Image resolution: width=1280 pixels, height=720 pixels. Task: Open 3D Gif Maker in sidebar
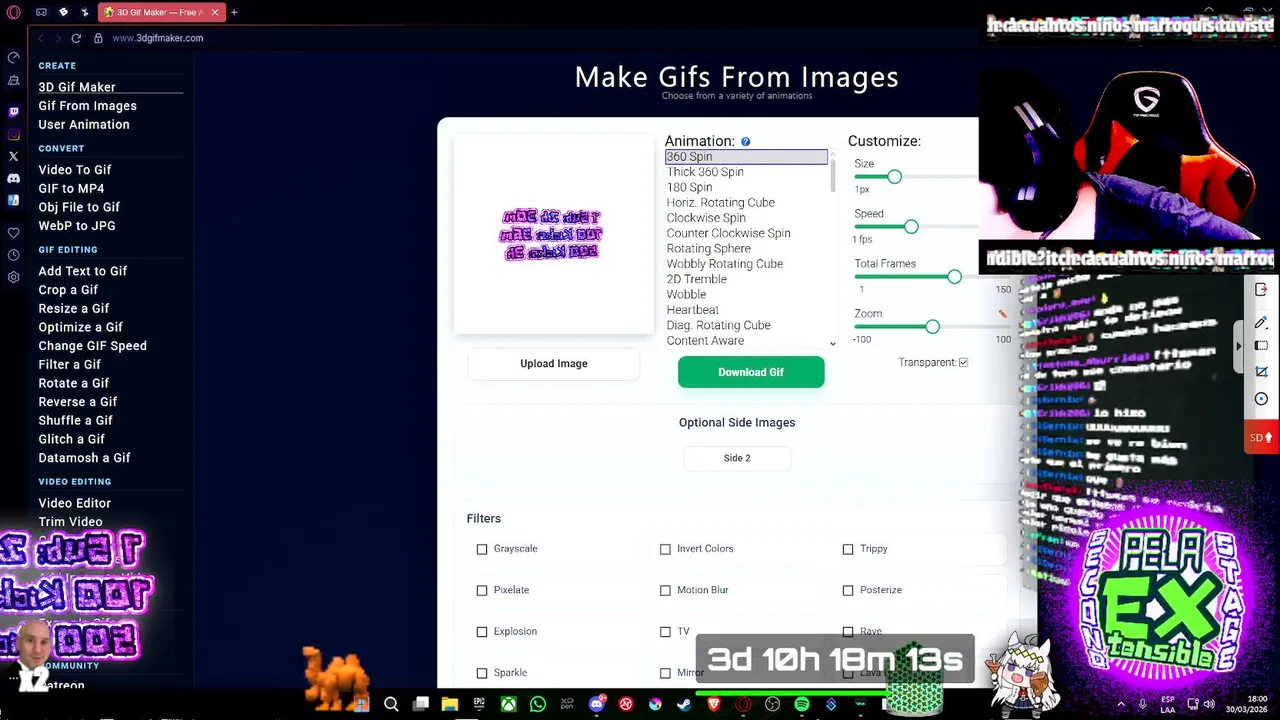[x=77, y=87]
